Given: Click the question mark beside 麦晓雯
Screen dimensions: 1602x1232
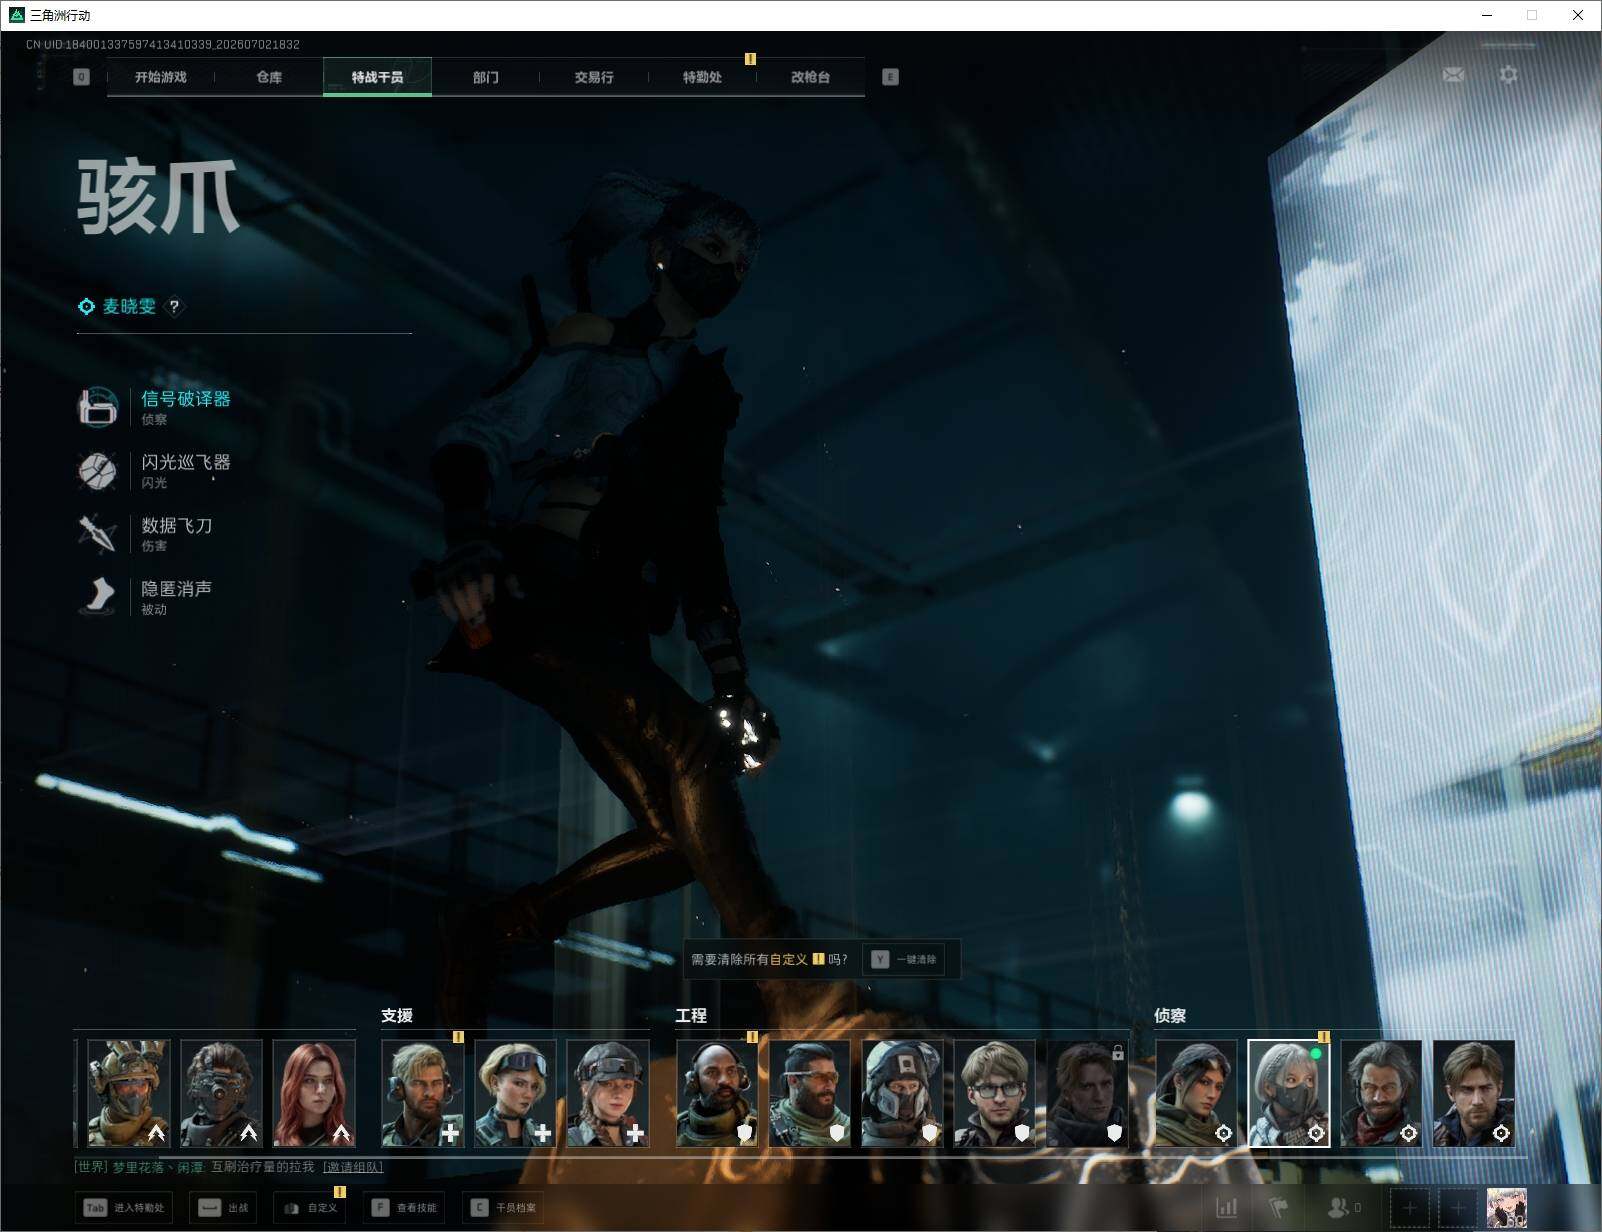Looking at the screenshot, I should coord(174,307).
